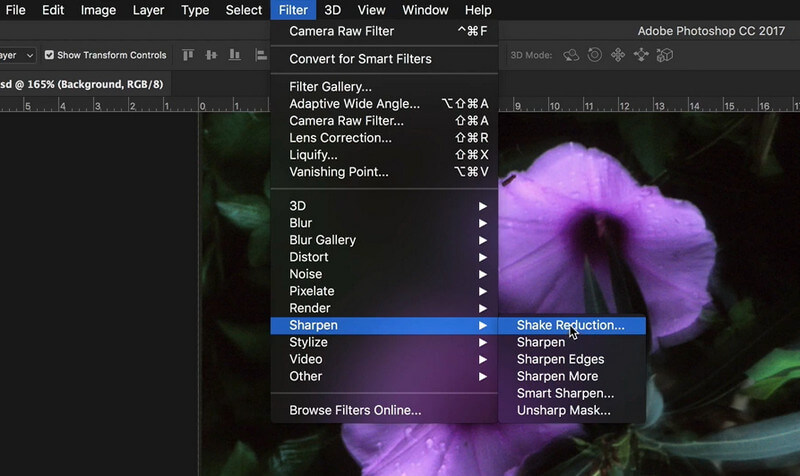800x476 pixels.
Task: Expand the Blur submenu
Action: (384, 223)
